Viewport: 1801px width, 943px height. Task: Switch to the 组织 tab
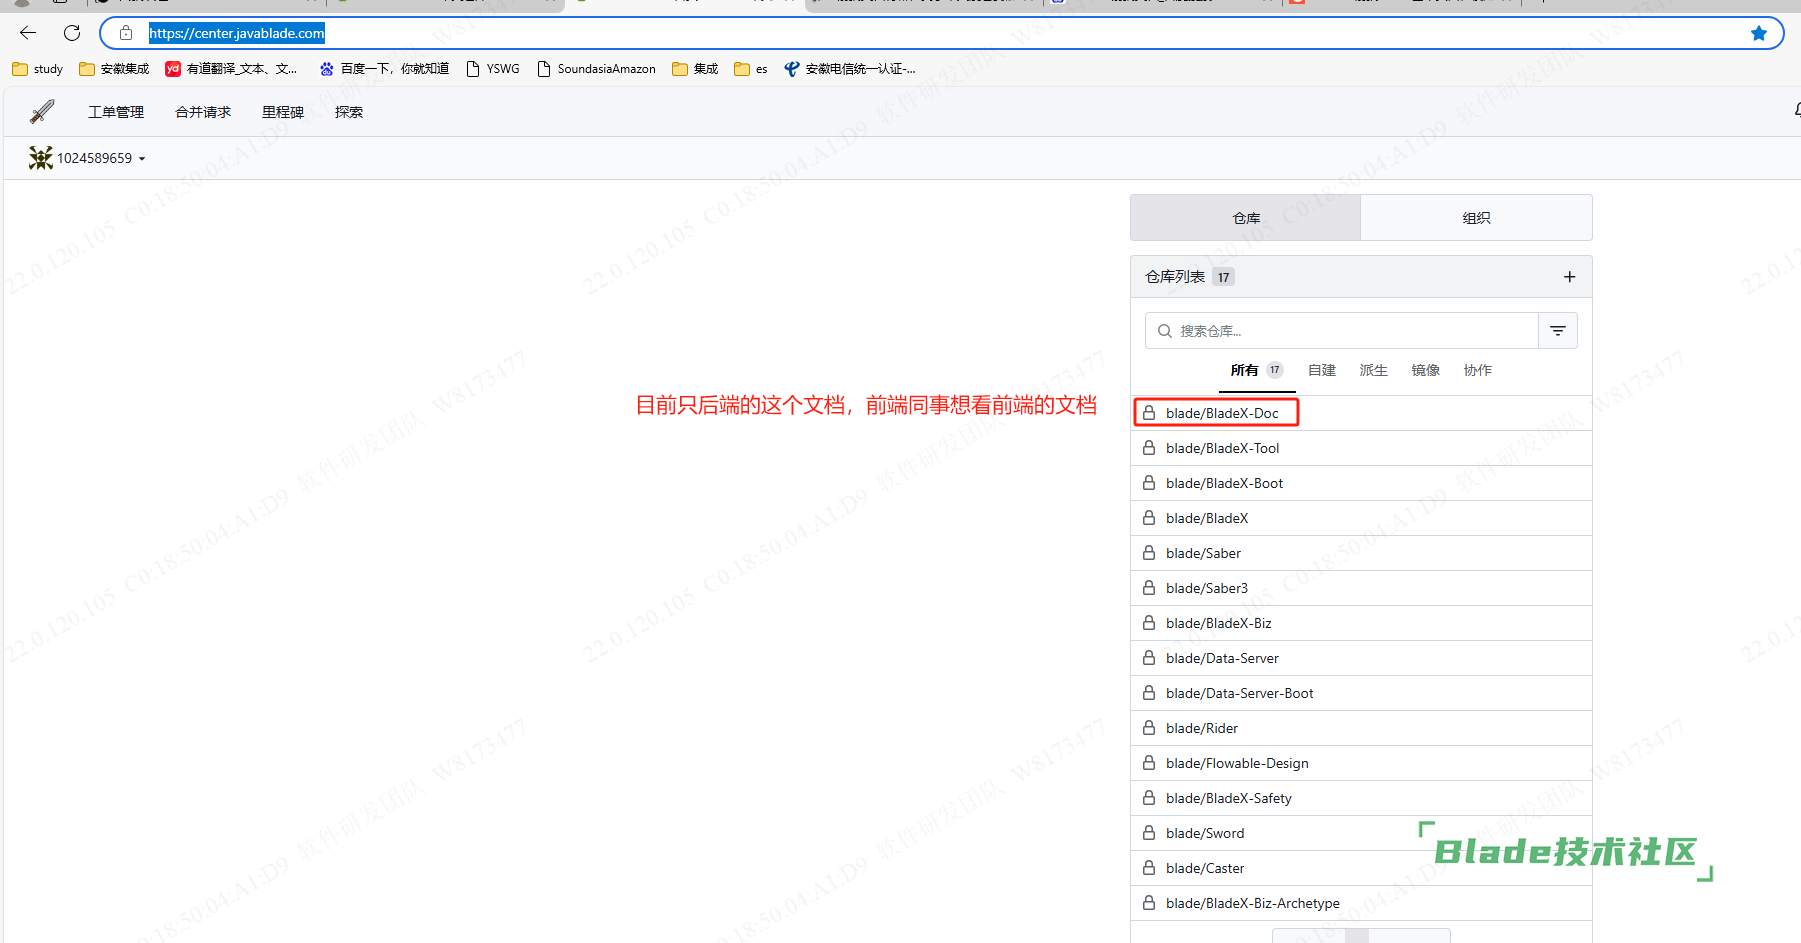[1476, 218]
